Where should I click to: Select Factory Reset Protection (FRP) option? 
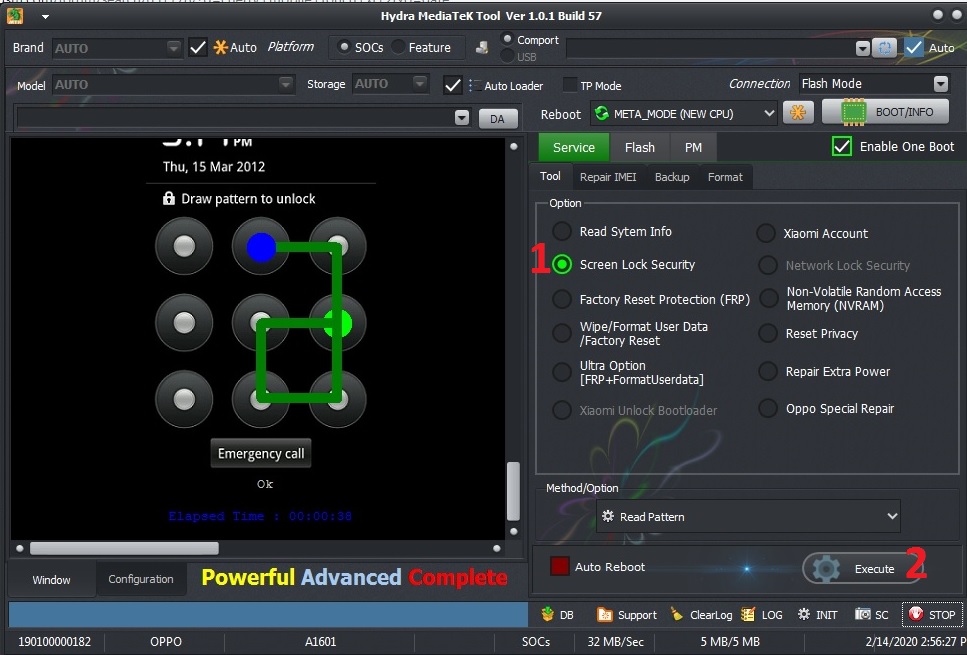[562, 300]
